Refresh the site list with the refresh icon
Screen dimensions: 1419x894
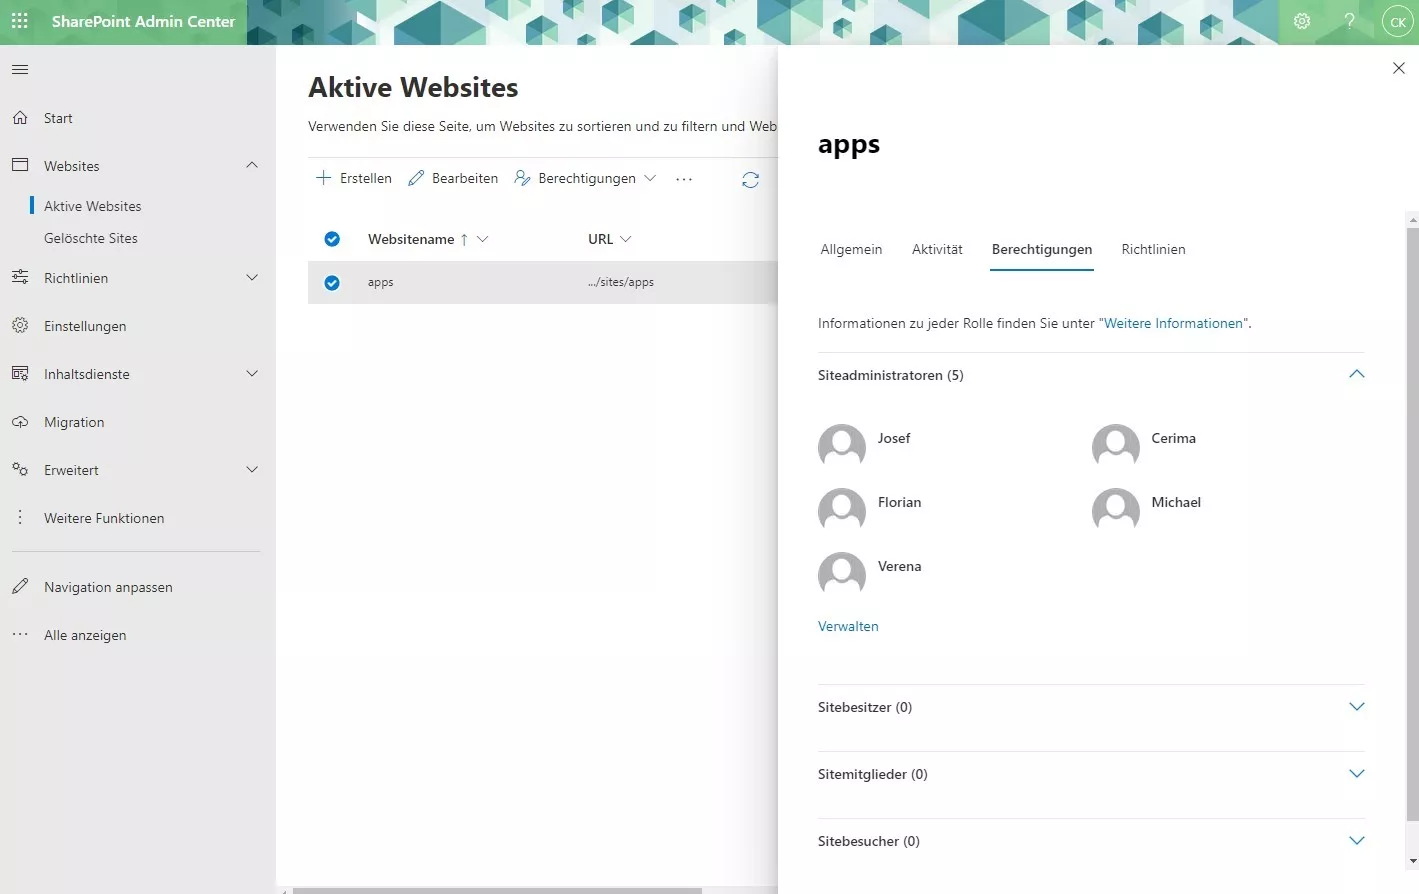click(x=751, y=178)
